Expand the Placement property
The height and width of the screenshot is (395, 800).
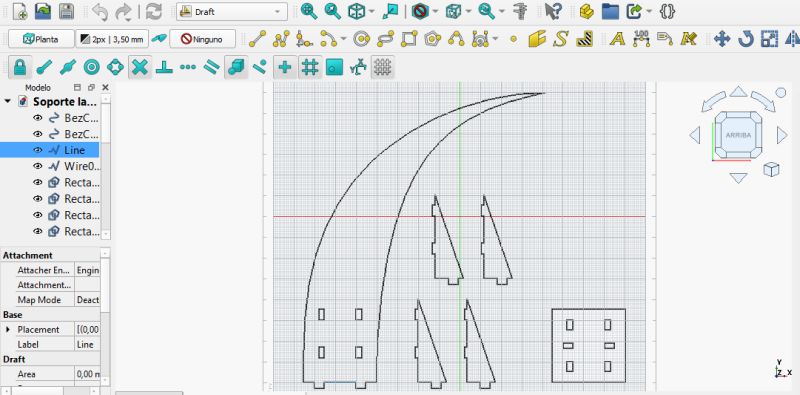[x=8, y=330]
